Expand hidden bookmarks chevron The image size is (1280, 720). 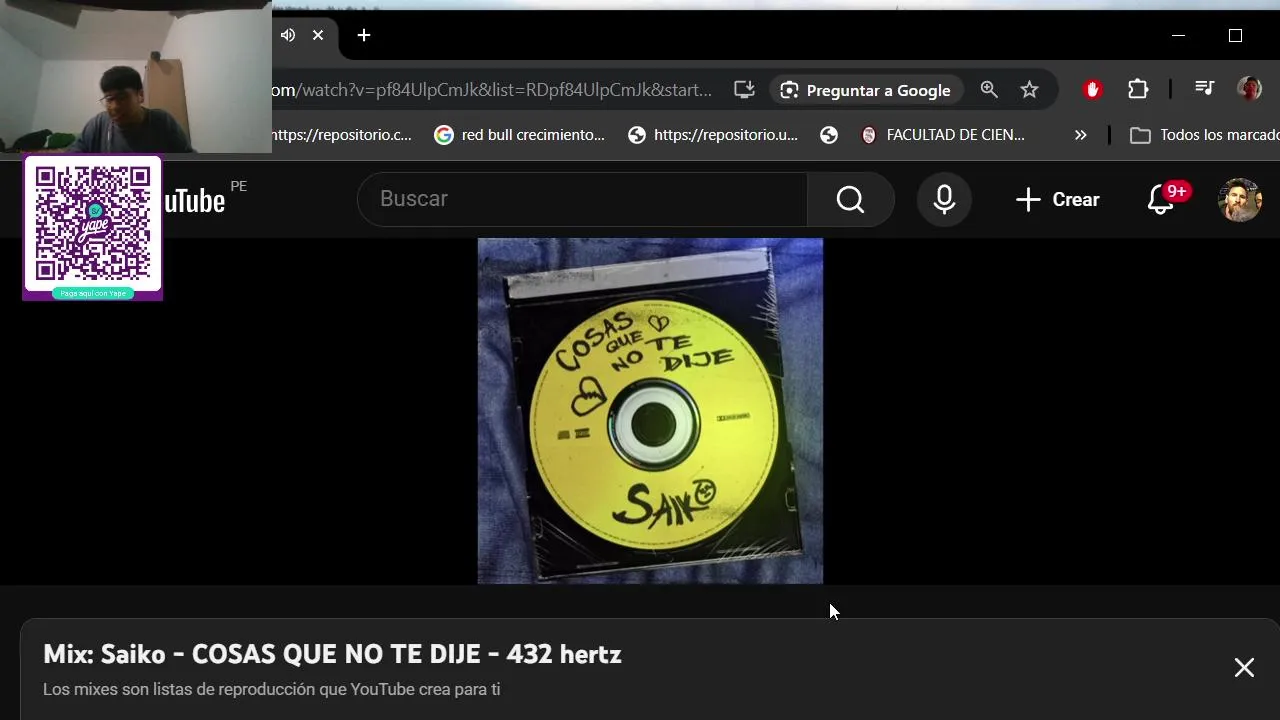pos(1080,135)
